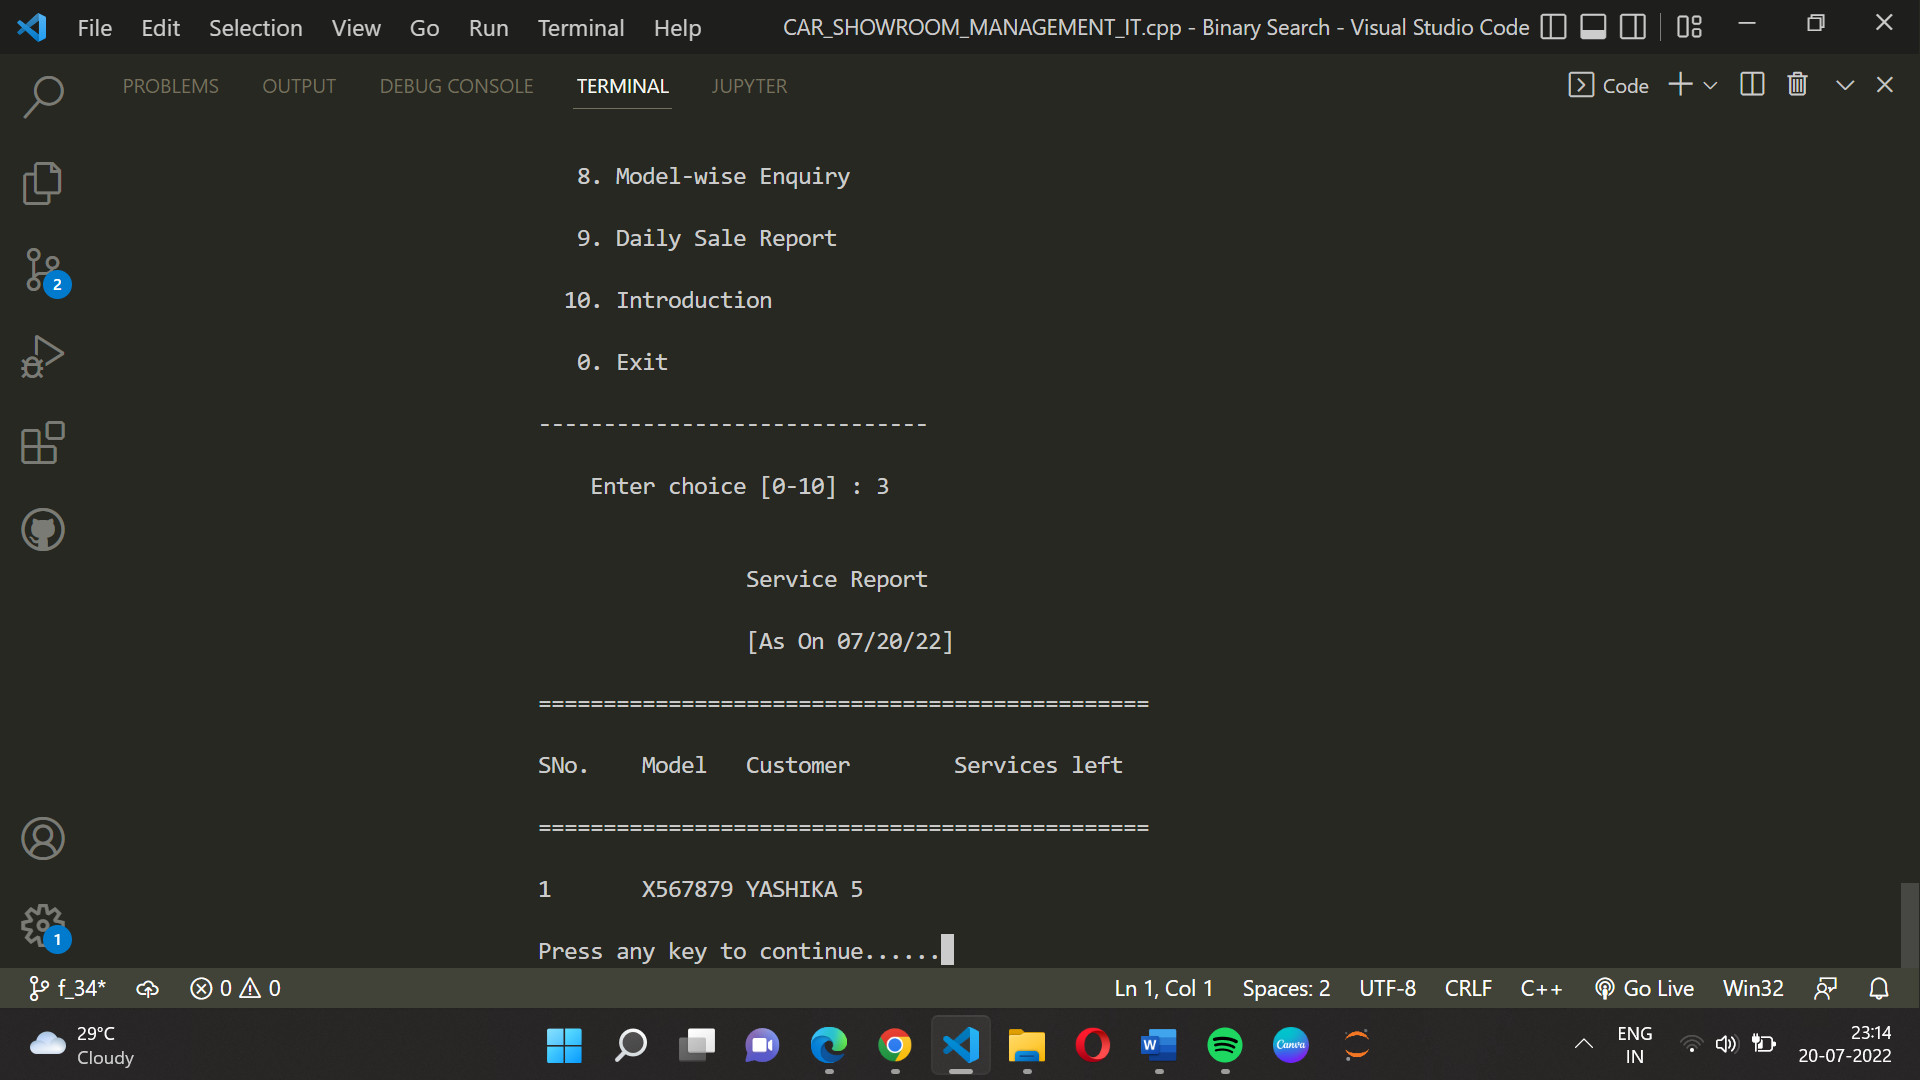
Task: Open the Run and Debug view
Action: [43, 357]
